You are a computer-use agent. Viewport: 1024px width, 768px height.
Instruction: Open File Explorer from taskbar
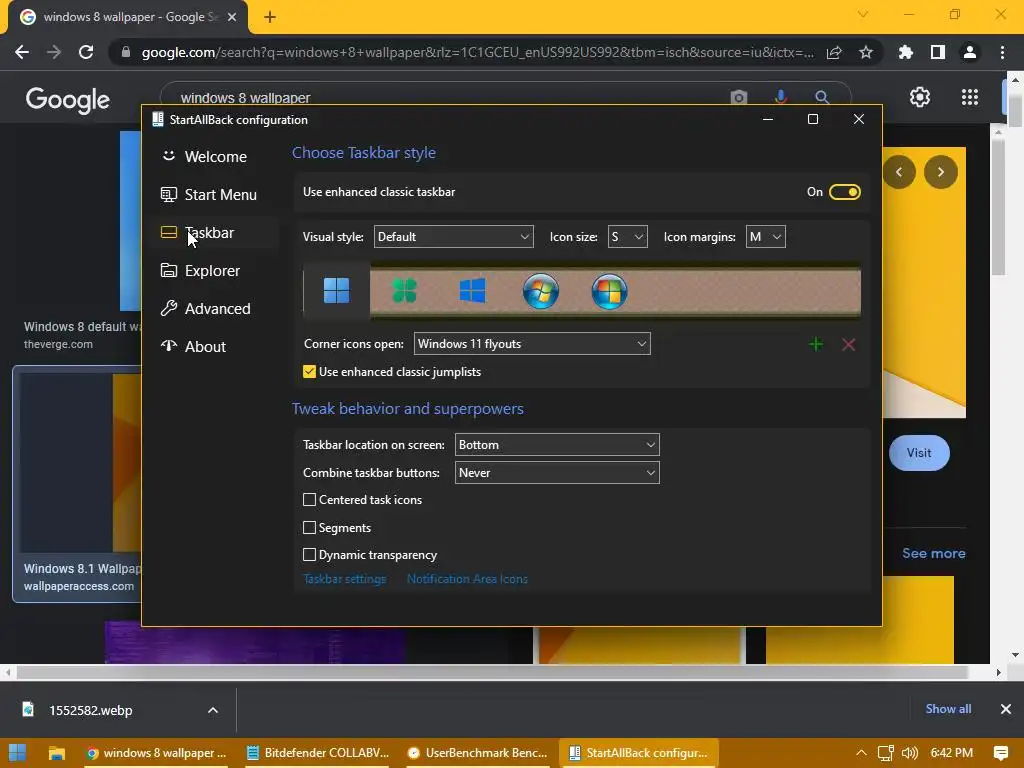tap(57, 753)
